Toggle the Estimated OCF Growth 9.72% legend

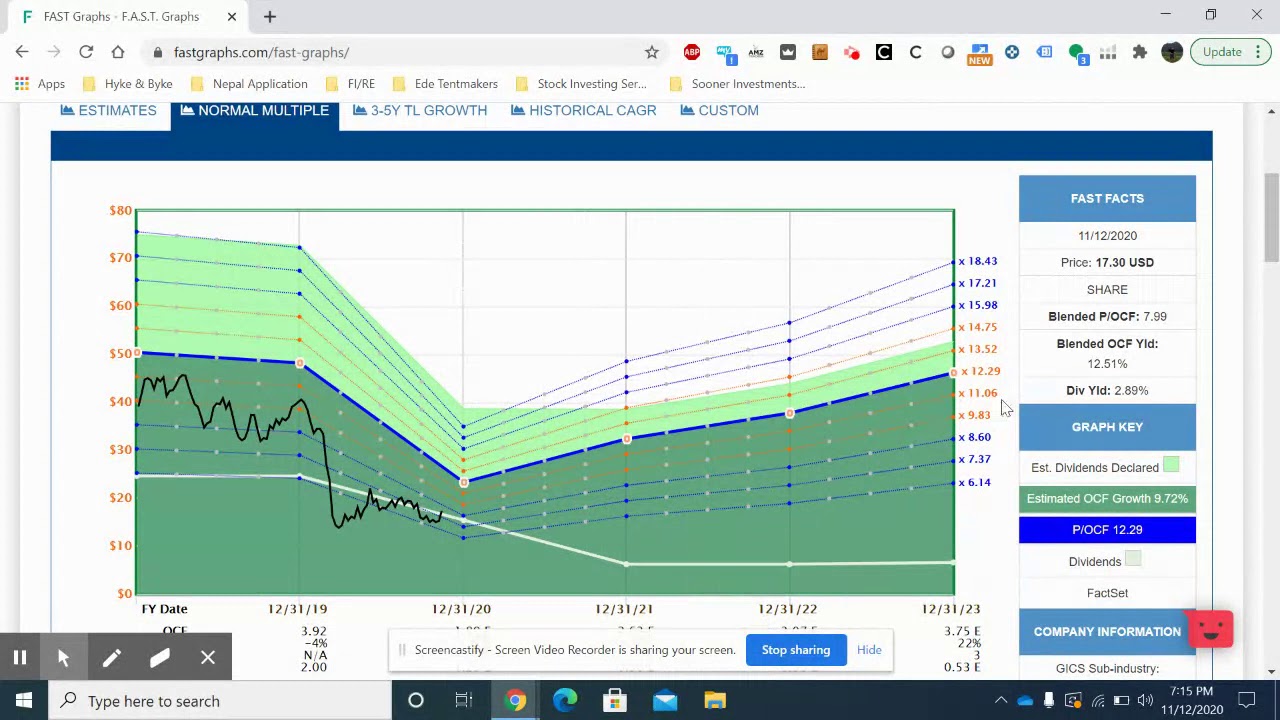point(1107,498)
